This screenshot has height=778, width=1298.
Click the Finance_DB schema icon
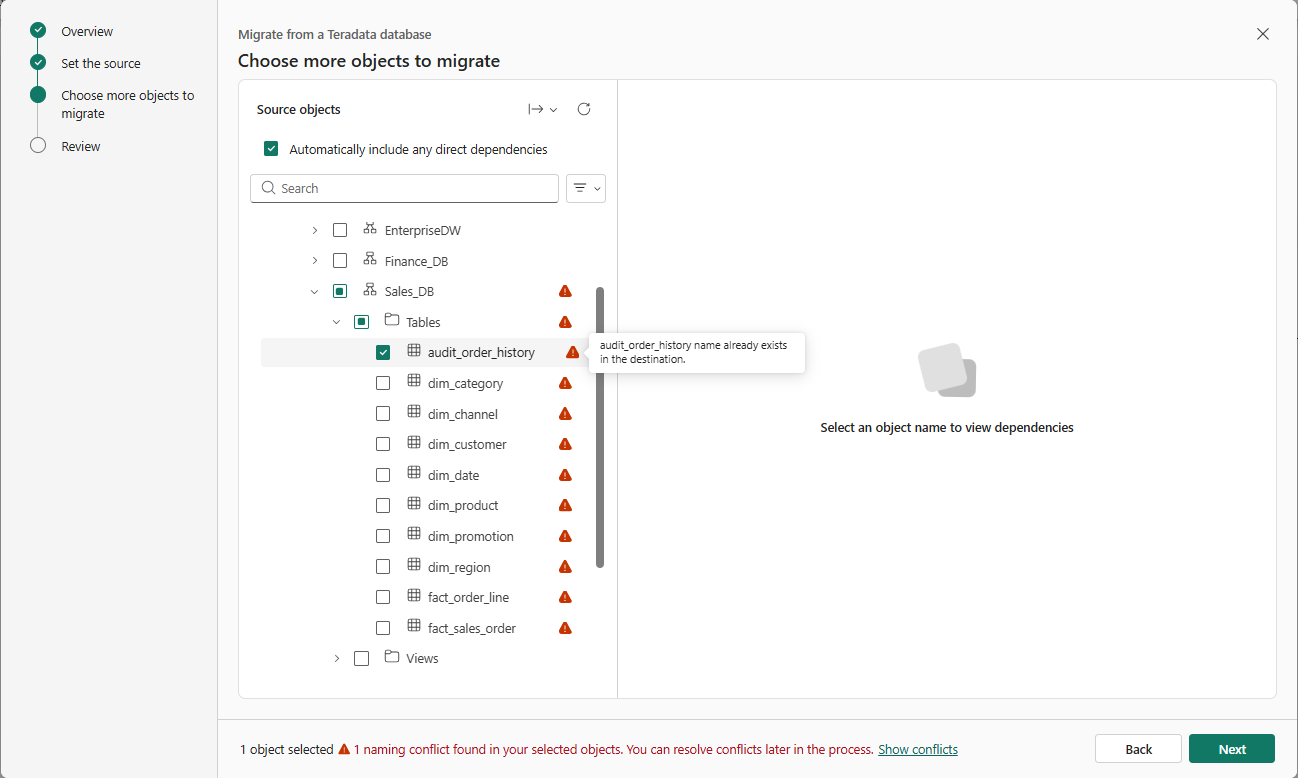coord(370,260)
